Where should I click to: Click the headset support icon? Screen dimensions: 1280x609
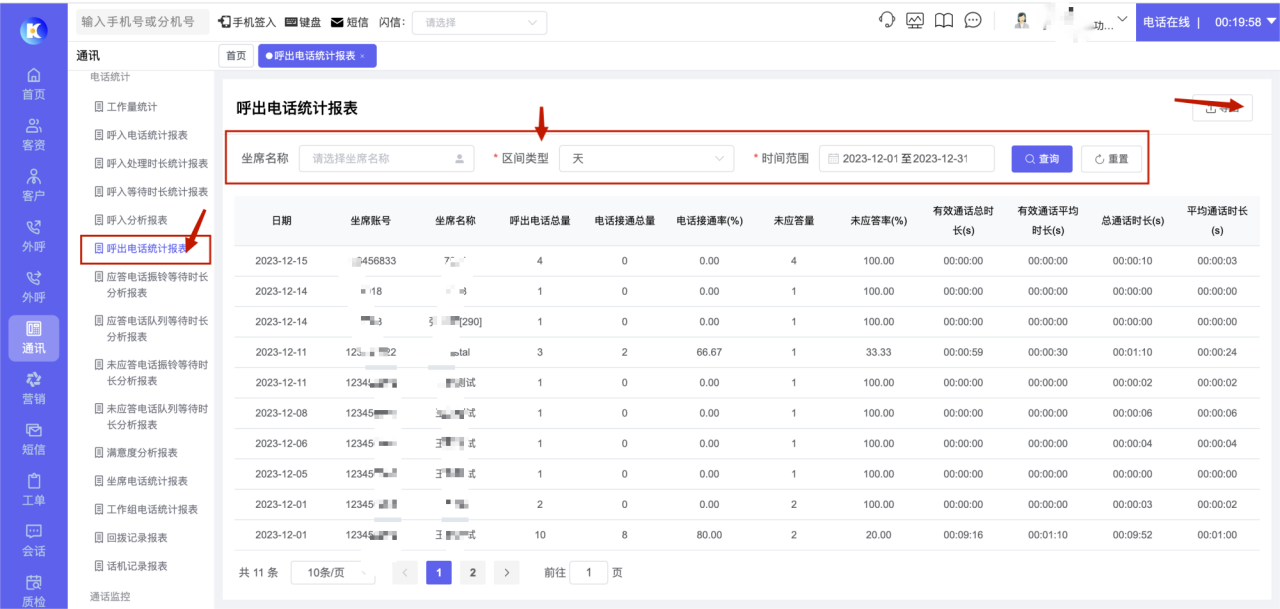coord(886,21)
